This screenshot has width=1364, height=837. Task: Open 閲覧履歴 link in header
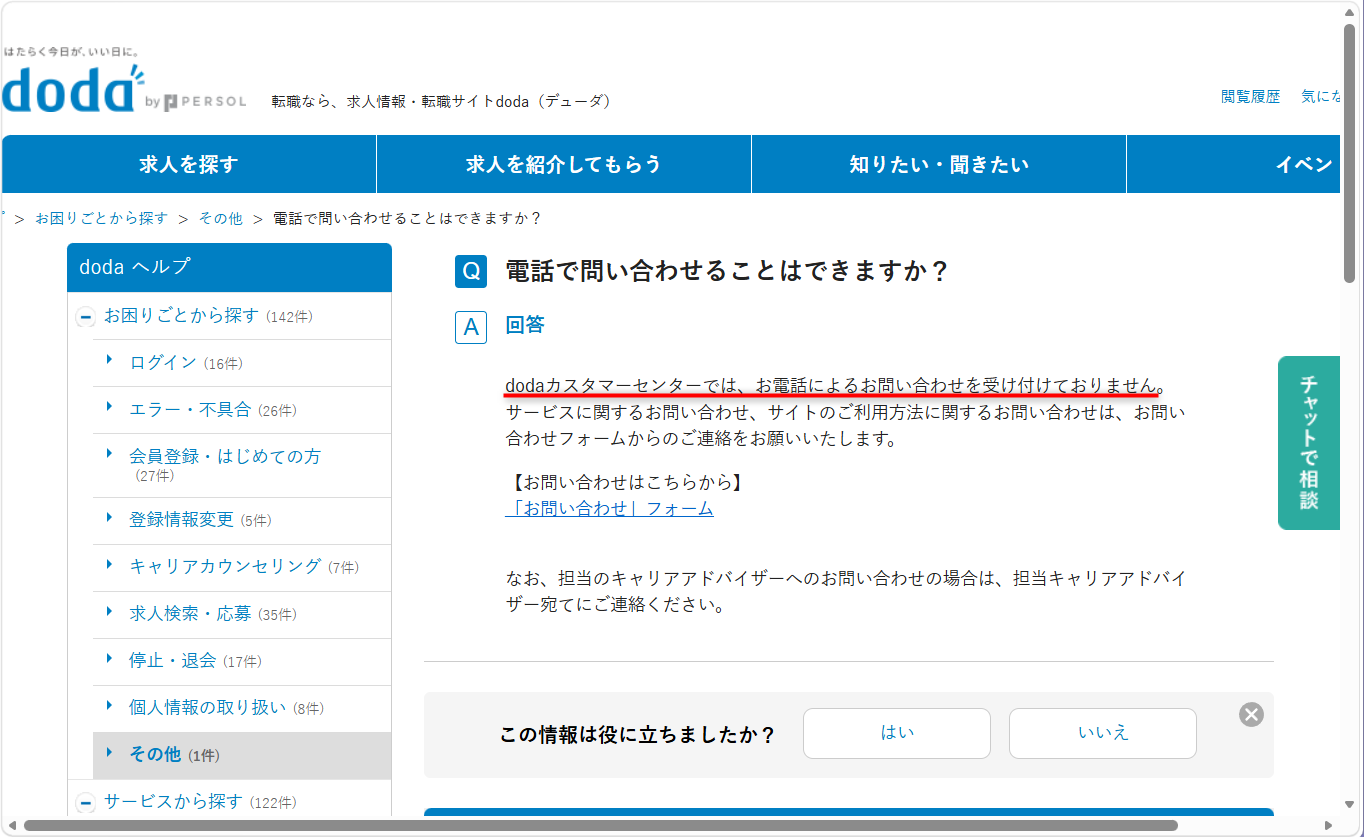[1250, 97]
